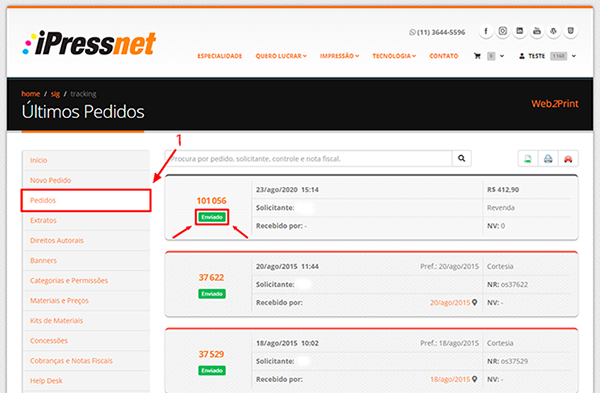Expand the TESTE account dropdown arrow
600x393 pixels.
click(x=574, y=56)
